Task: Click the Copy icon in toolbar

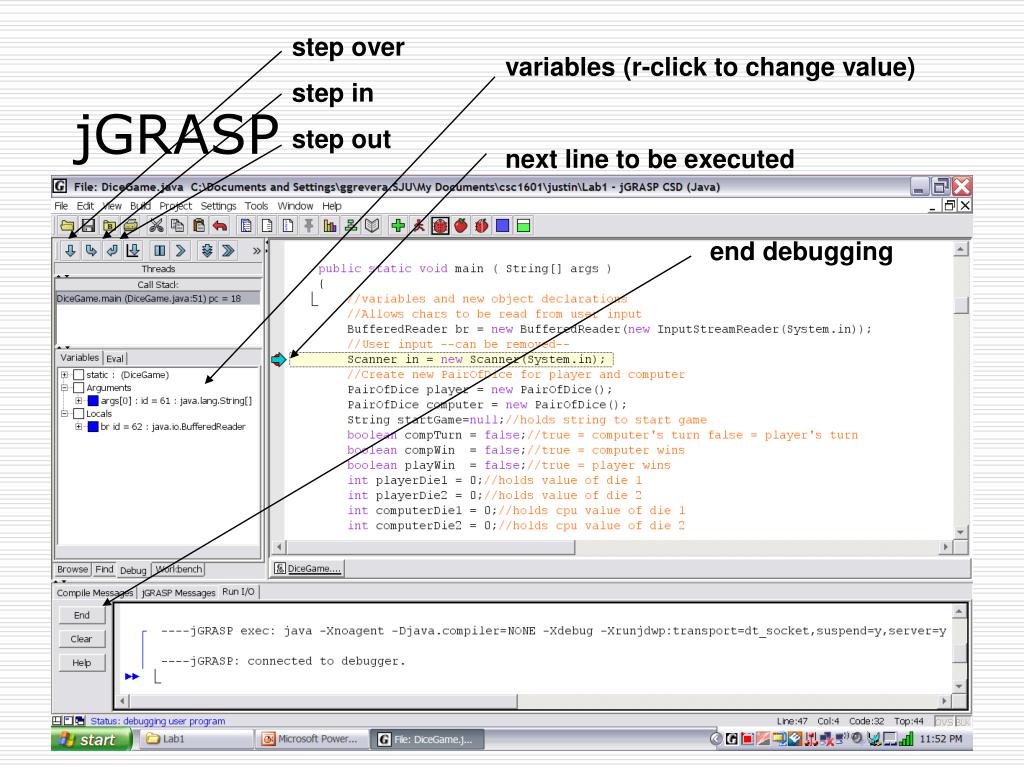Action: (x=177, y=226)
